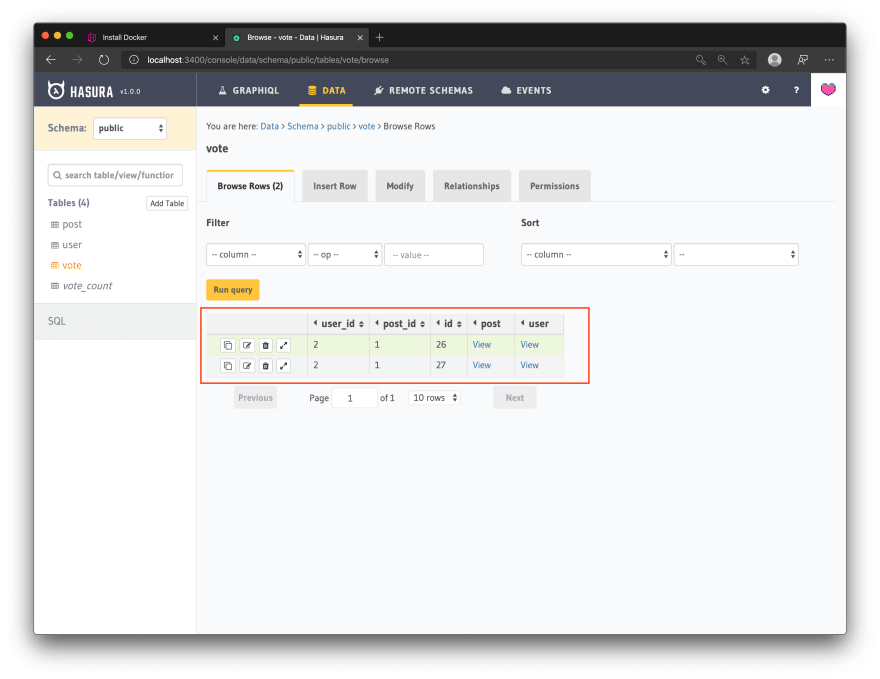880x679 pixels.
Task: Click the Add Table button
Action: pyautogui.click(x=167, y=203)
